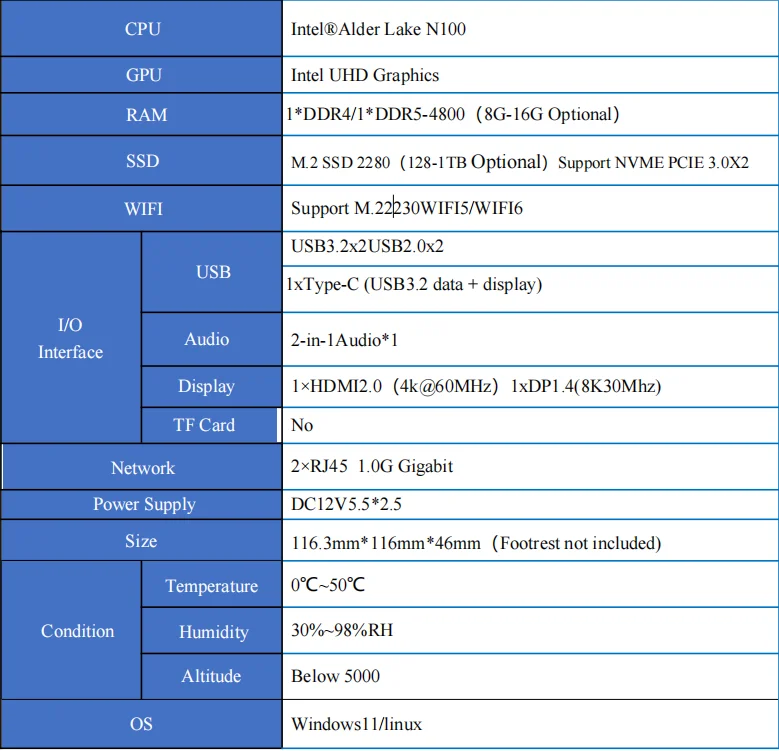This screenshot has width=779, height=751.
Task: Click "2-in-1Audio*1" value
Action: click(x=344, y=340)
